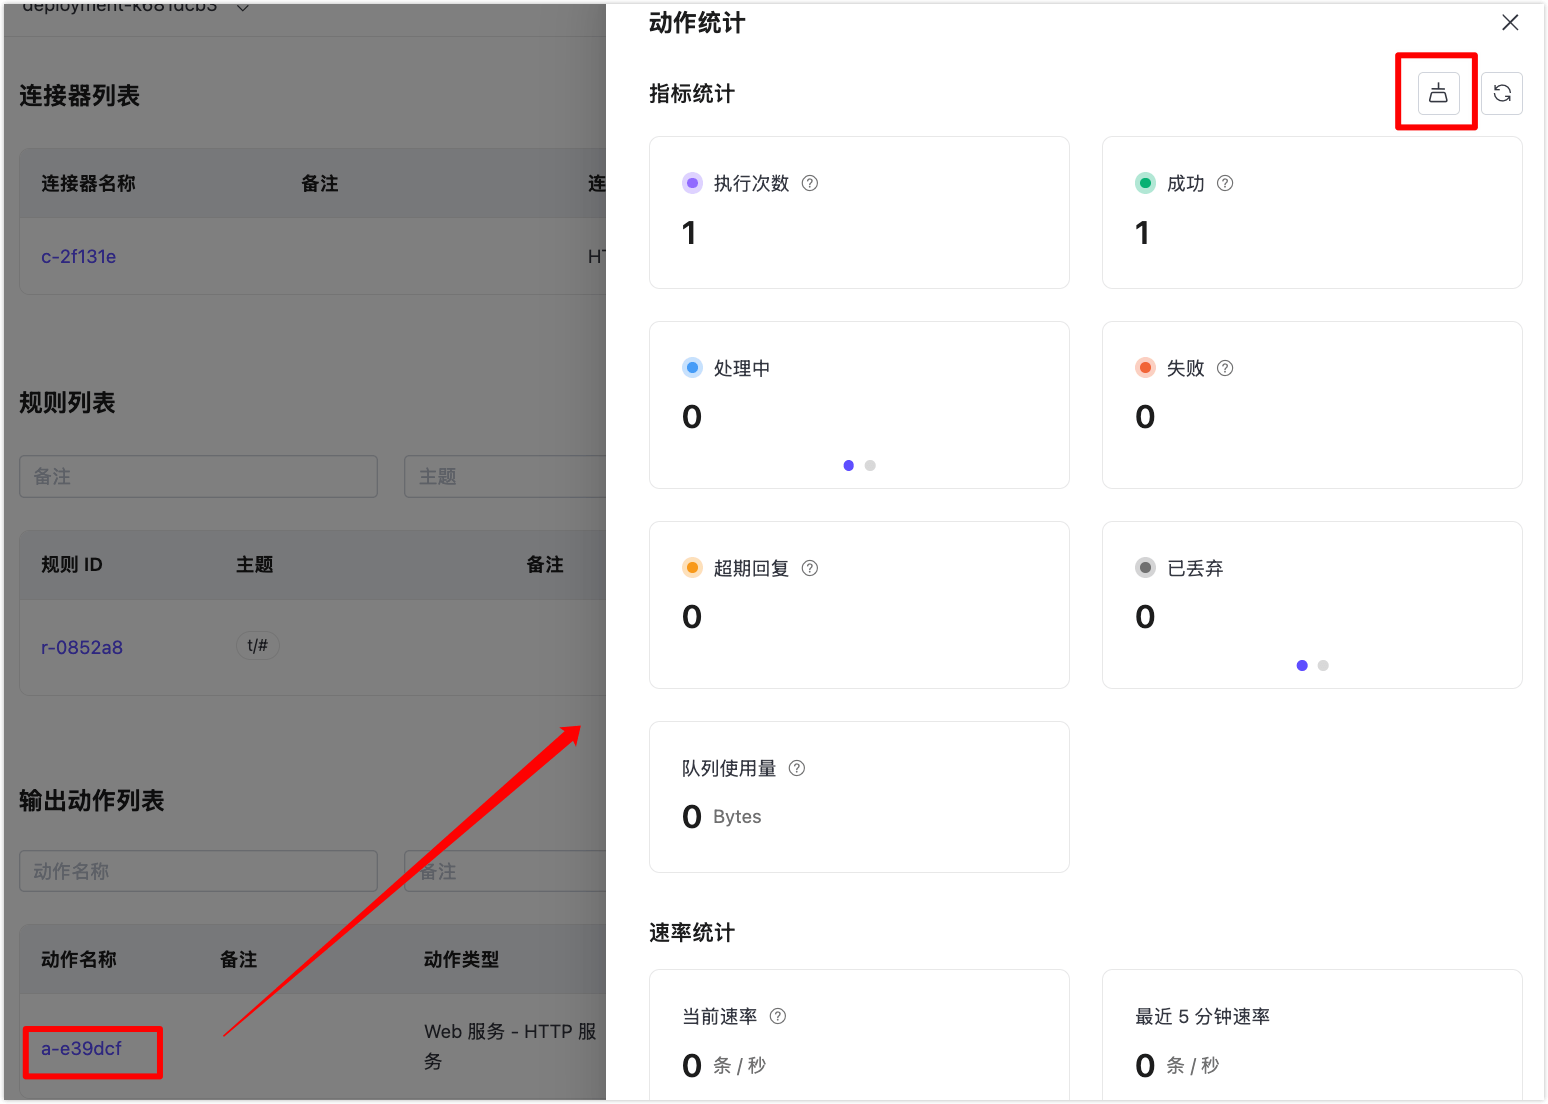Screen dimensions: 1548x1104
Task: Open action a-e39dcf
Action: point(81,1049)
